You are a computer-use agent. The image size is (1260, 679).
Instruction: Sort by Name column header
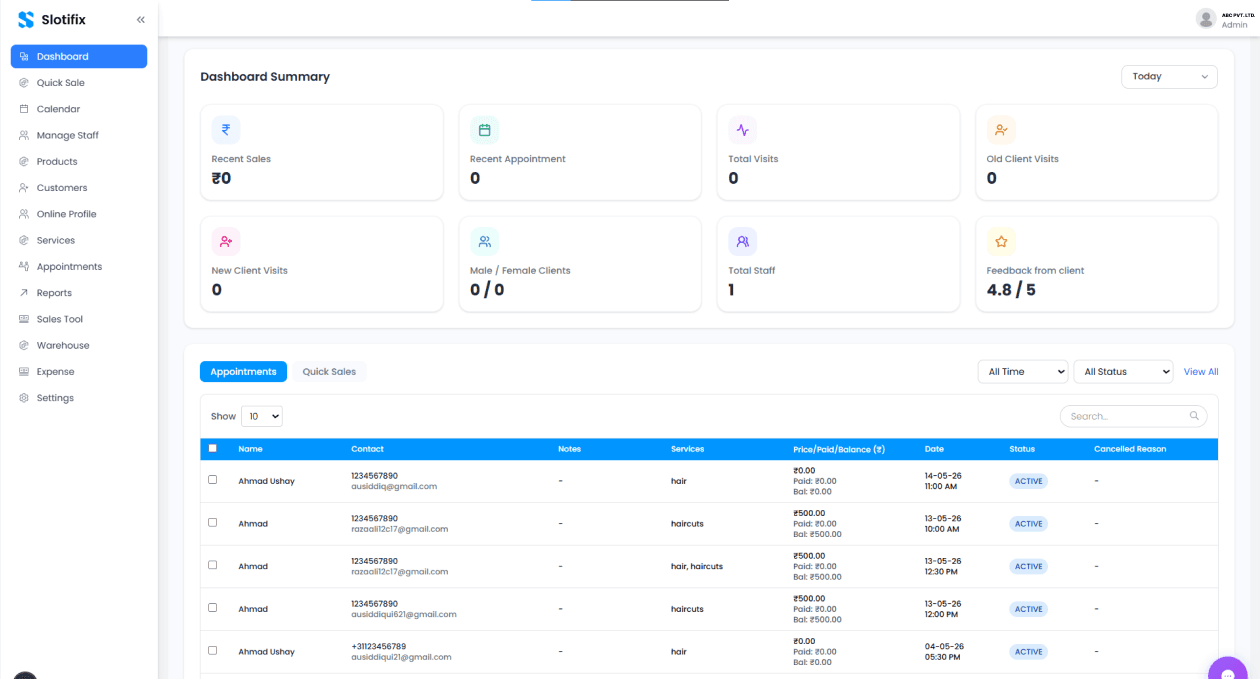pos(250,449)
